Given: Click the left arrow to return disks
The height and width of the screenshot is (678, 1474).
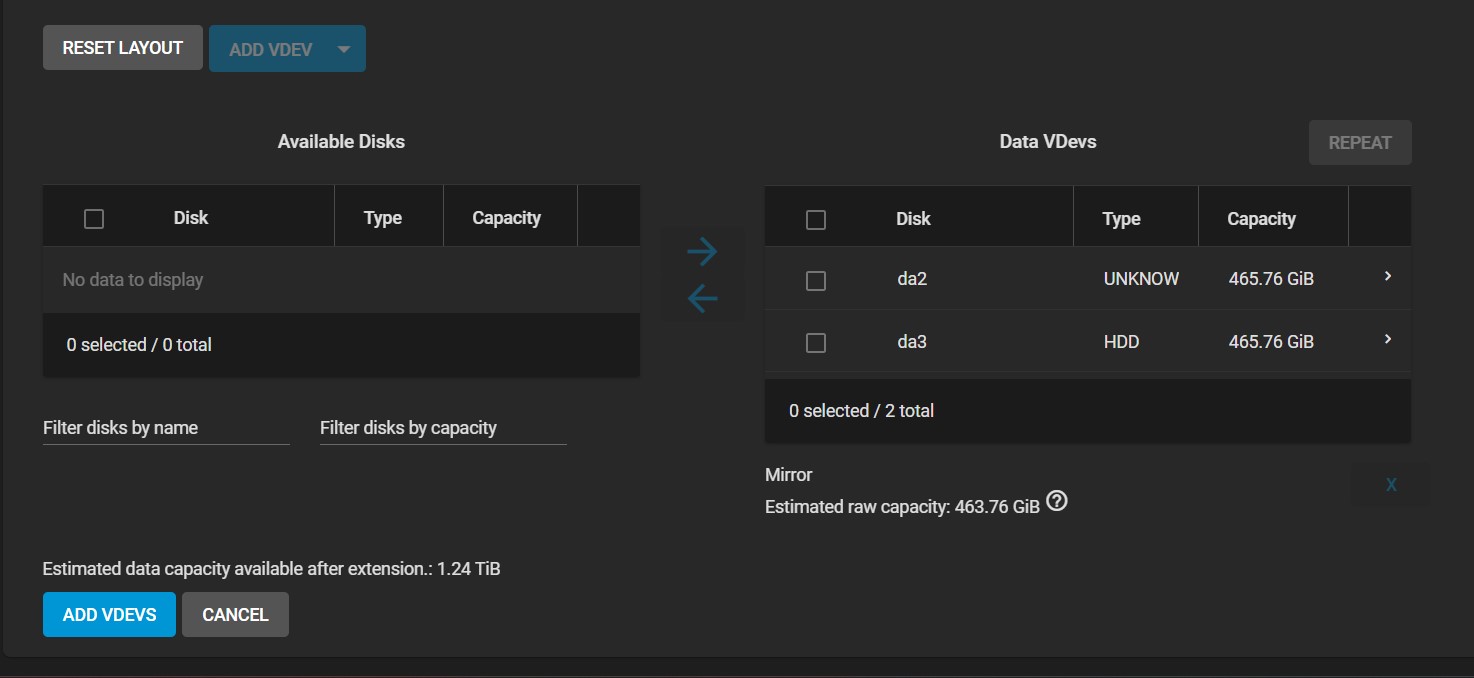Looking at the screenshot, I should click(x=702, y=298).
